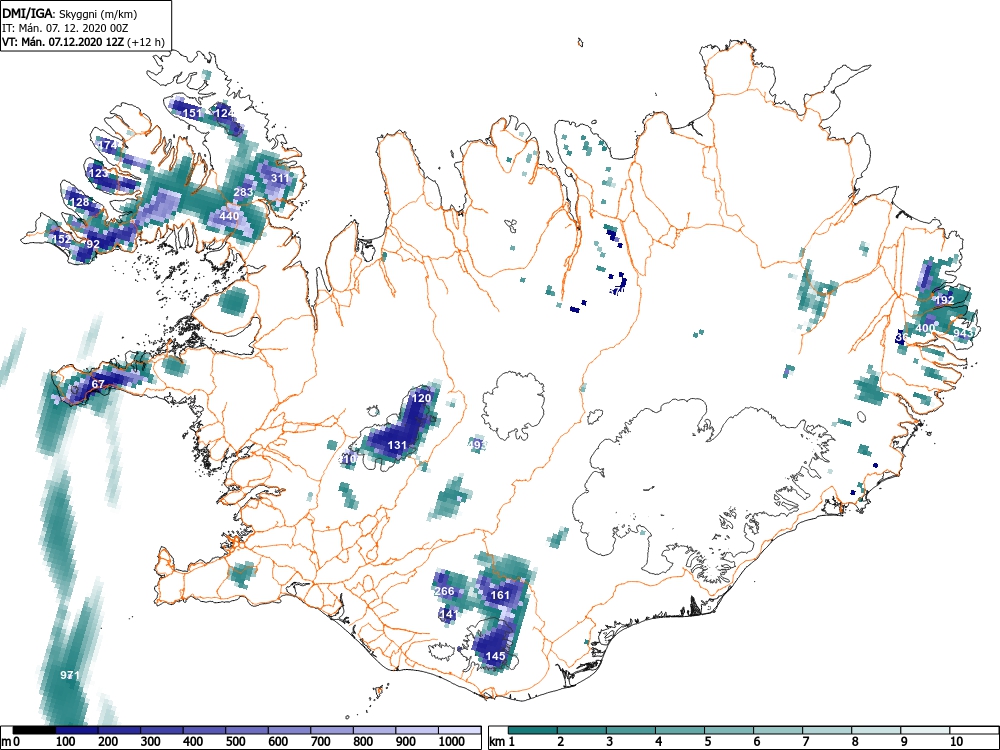1000x750 pixels.
Task: Select the black 0–100 m legend swatch
Action: click(x=34, y=730)
